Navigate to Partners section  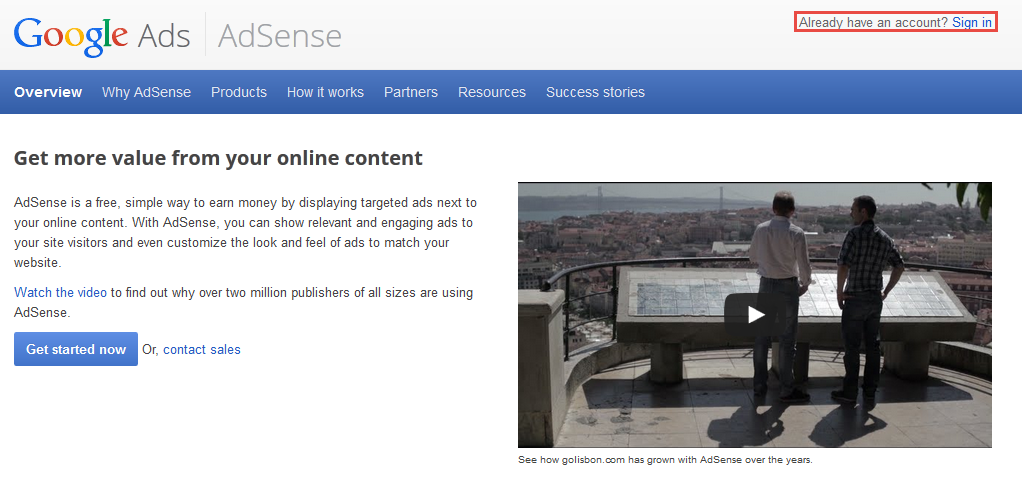point(411,92)
